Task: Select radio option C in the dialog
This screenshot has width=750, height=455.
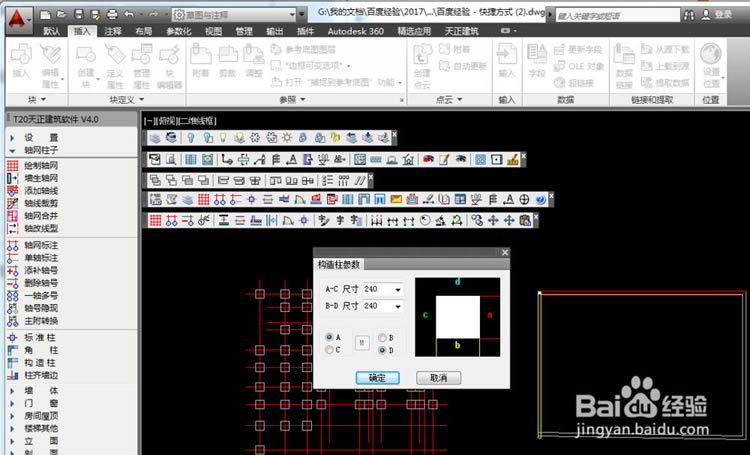Action: tap(330, 350)
